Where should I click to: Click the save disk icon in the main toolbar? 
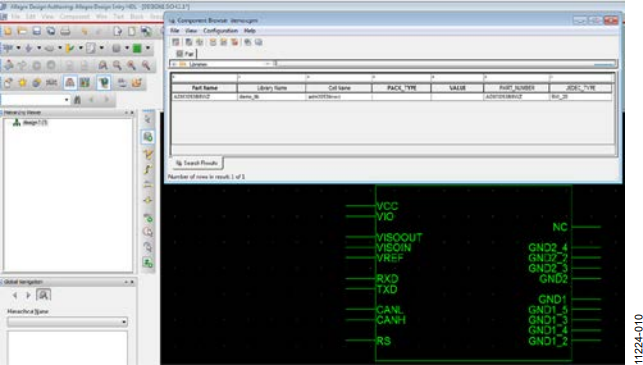tap(36, 31)
